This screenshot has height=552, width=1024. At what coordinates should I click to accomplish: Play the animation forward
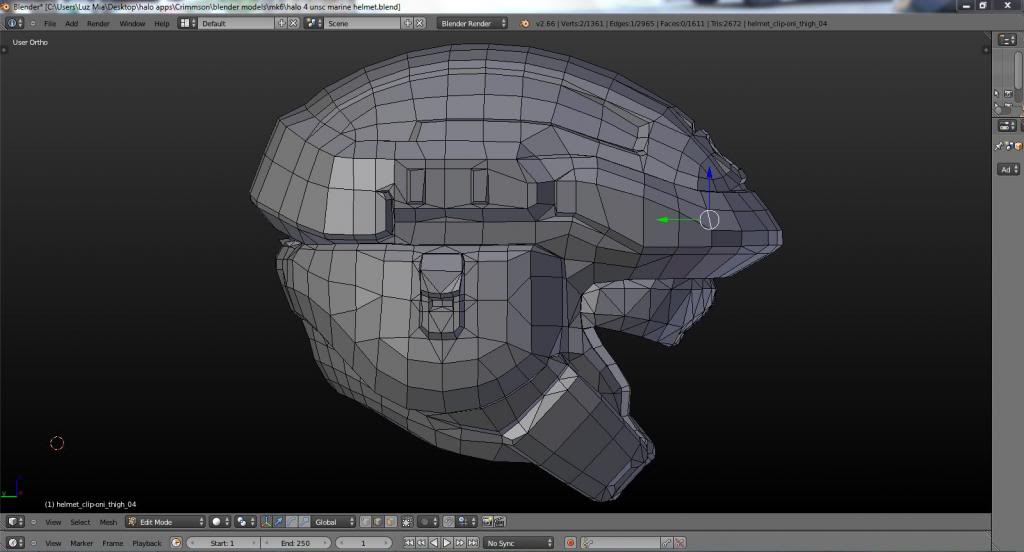pyautogui.click(x=449, y=543)
